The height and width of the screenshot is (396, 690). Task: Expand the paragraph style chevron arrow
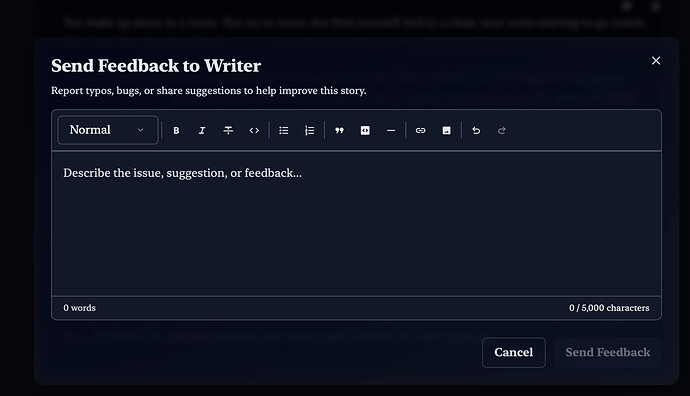pos(140,130)
